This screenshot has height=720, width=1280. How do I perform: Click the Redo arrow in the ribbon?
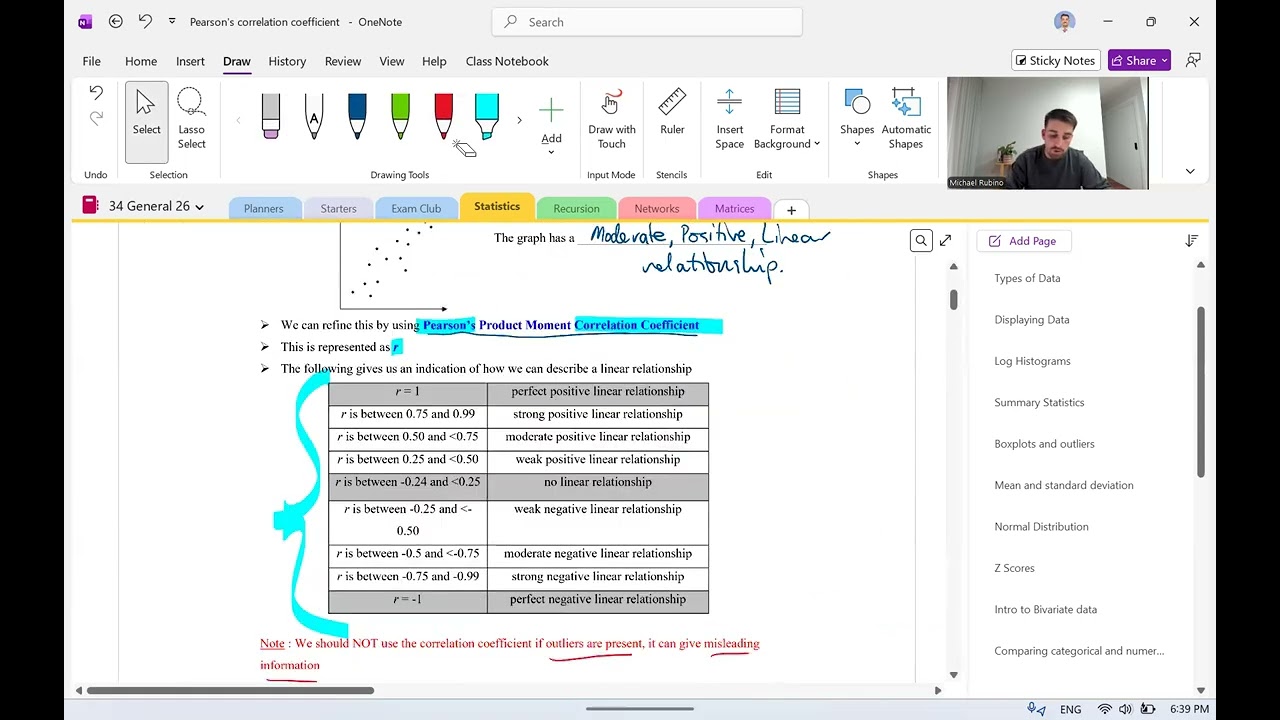tap(96, 118)
